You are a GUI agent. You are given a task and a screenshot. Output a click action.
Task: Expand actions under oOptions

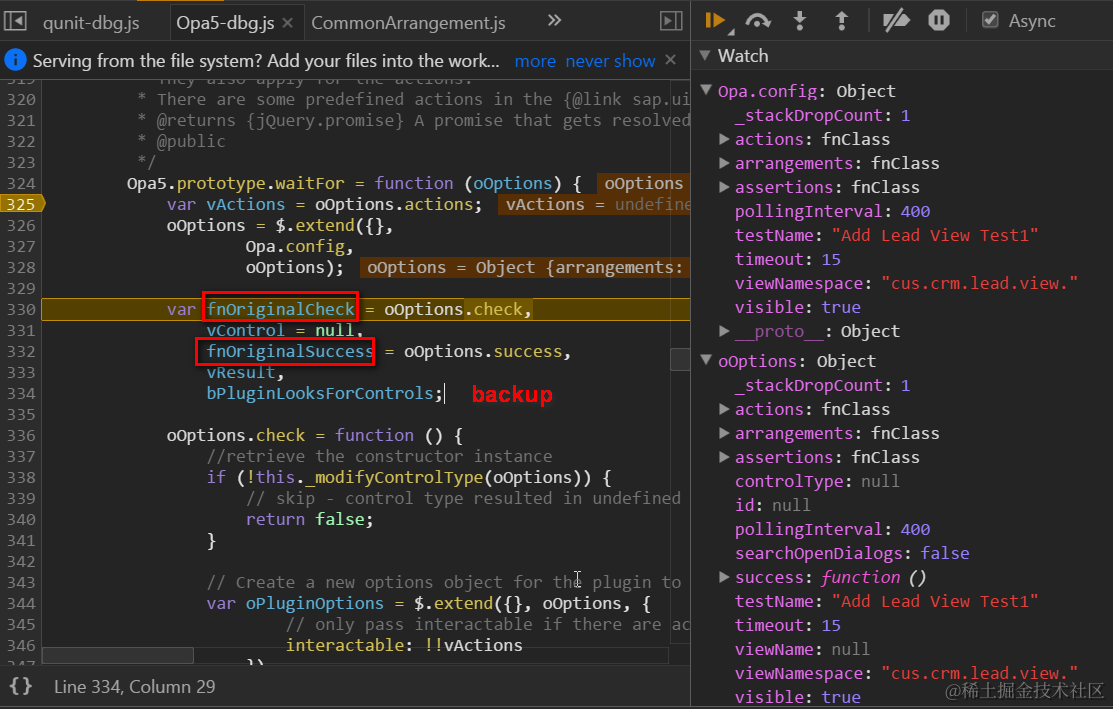point(724,409)
